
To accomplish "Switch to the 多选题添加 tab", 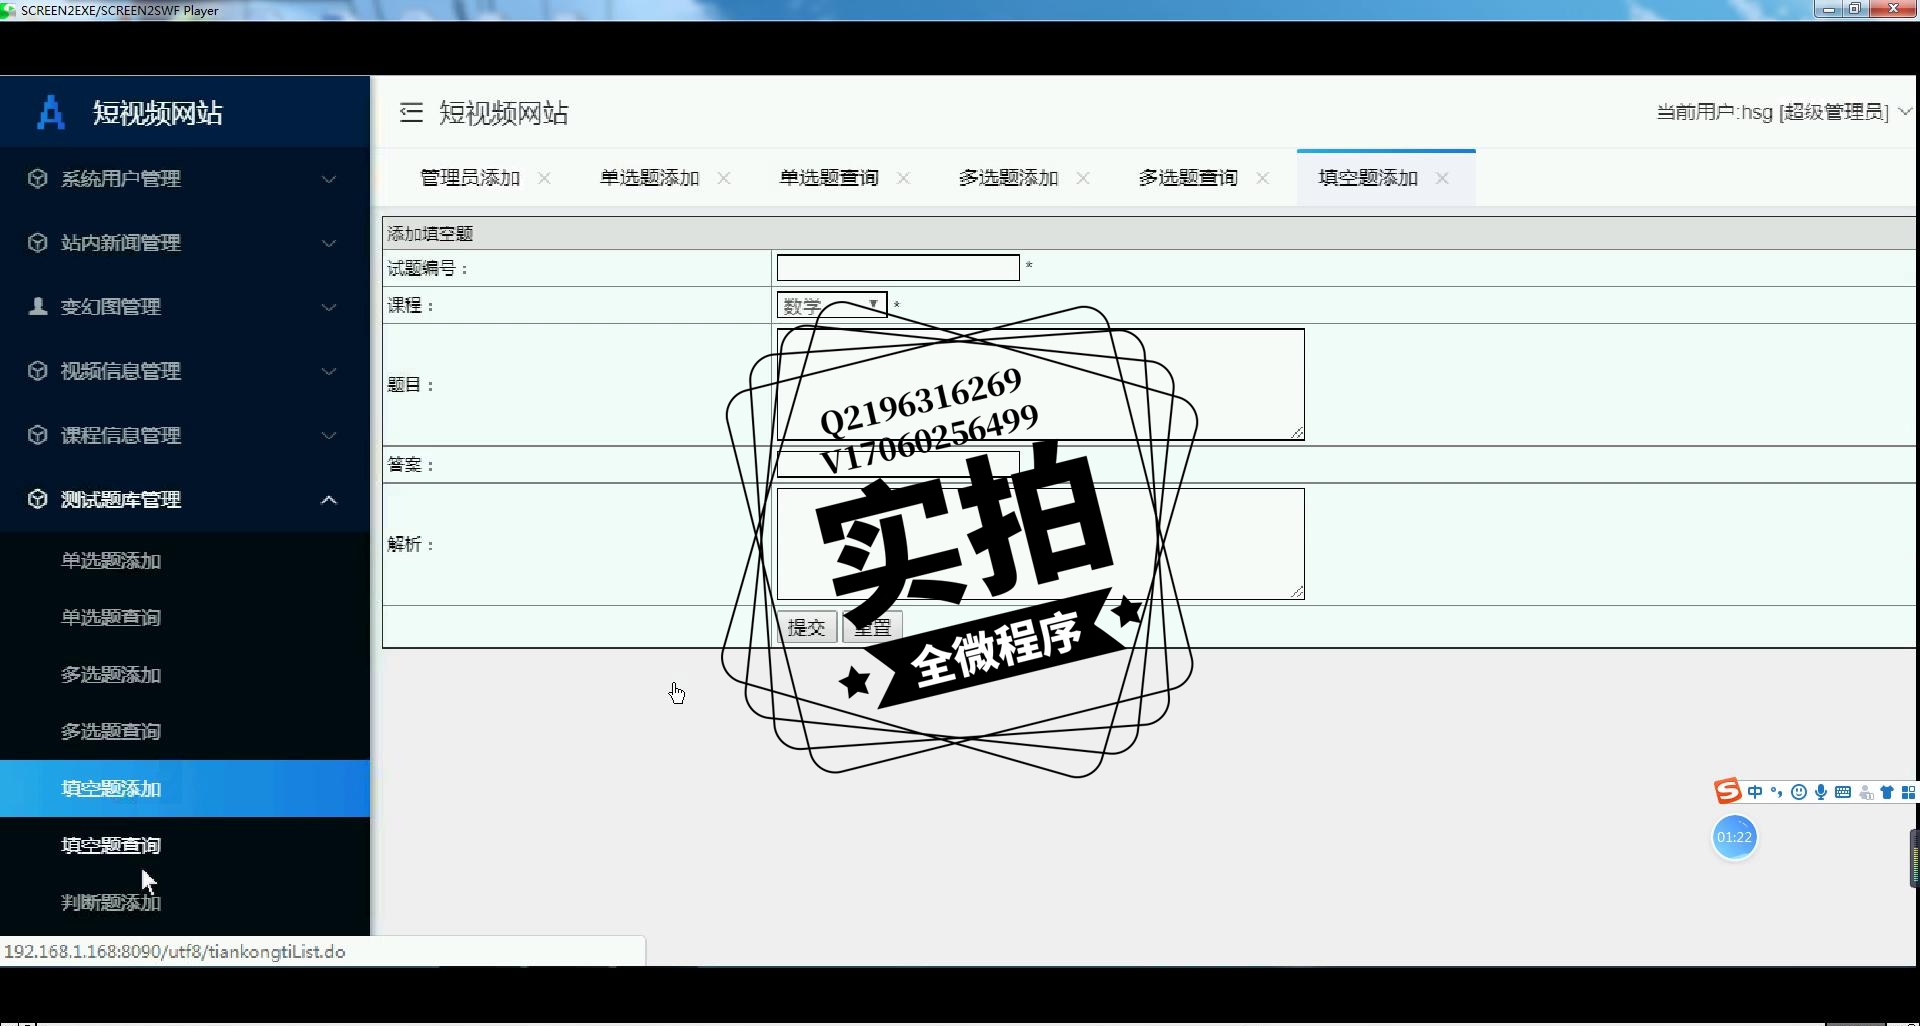I will pos(1008,178).
